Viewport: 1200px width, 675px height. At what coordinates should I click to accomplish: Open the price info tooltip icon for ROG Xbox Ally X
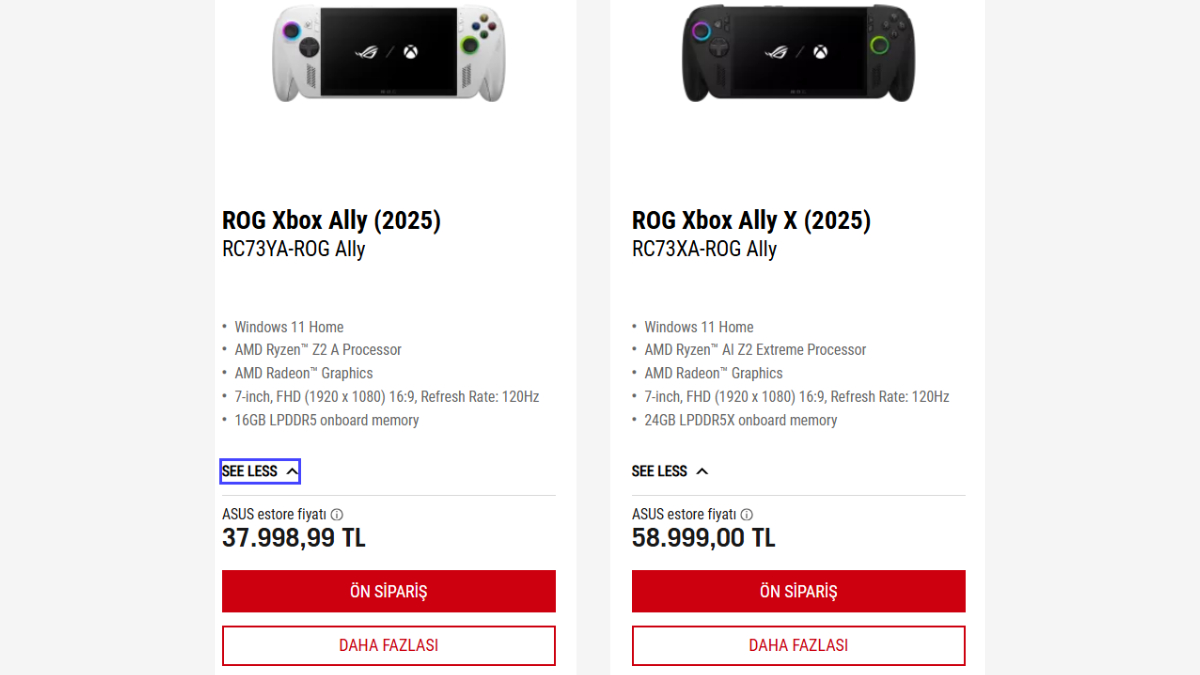[746, 514]
